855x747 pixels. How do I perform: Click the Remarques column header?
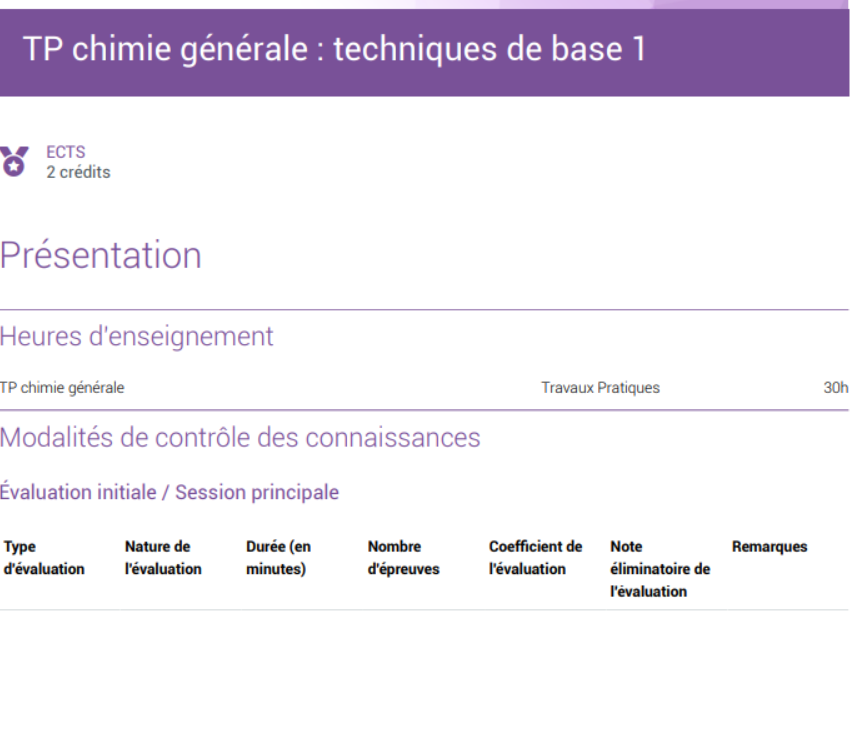tap(769, 547)
